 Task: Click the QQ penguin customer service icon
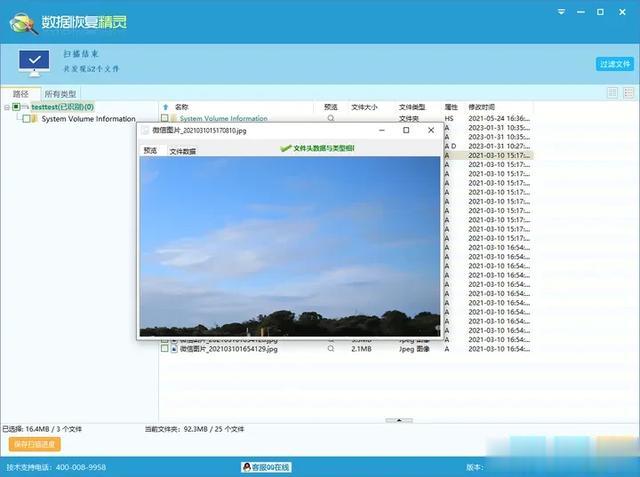point(247,467)
